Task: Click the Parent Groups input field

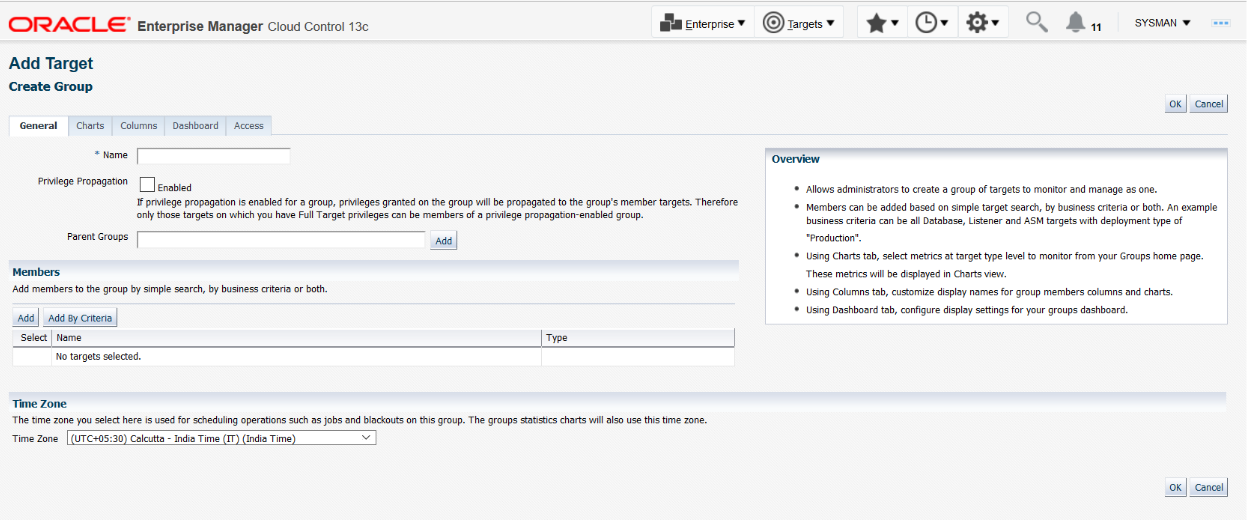Action: coord(282,240)
